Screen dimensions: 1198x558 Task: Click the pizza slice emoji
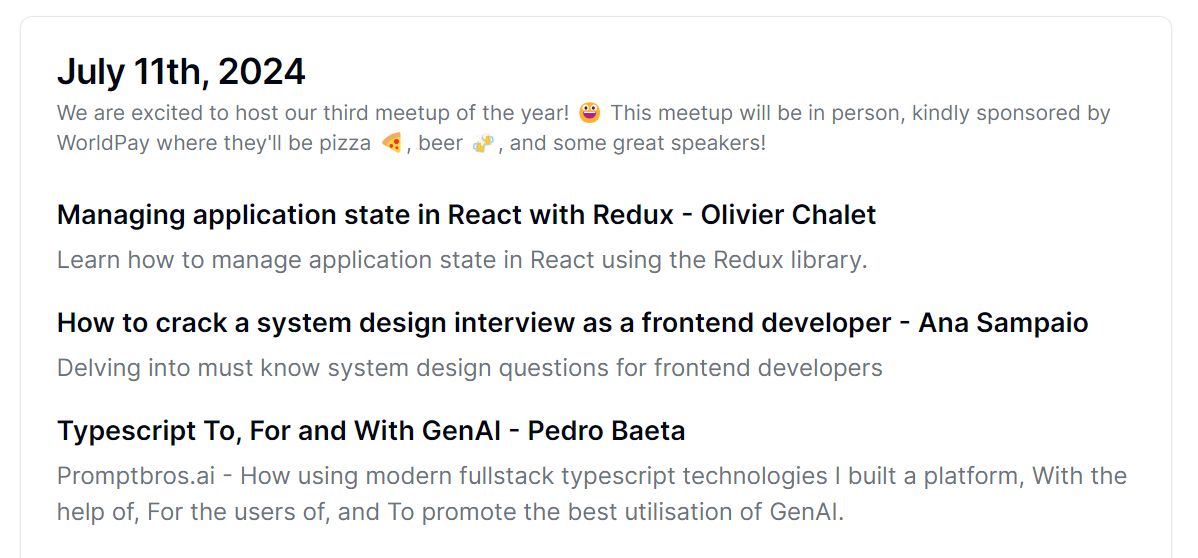391,143
